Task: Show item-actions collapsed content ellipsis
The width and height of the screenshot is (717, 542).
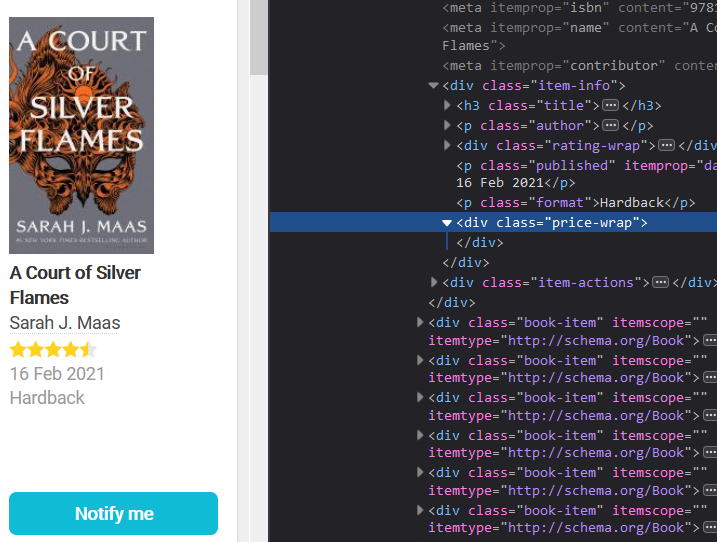Action: click(x=660, y=282)
